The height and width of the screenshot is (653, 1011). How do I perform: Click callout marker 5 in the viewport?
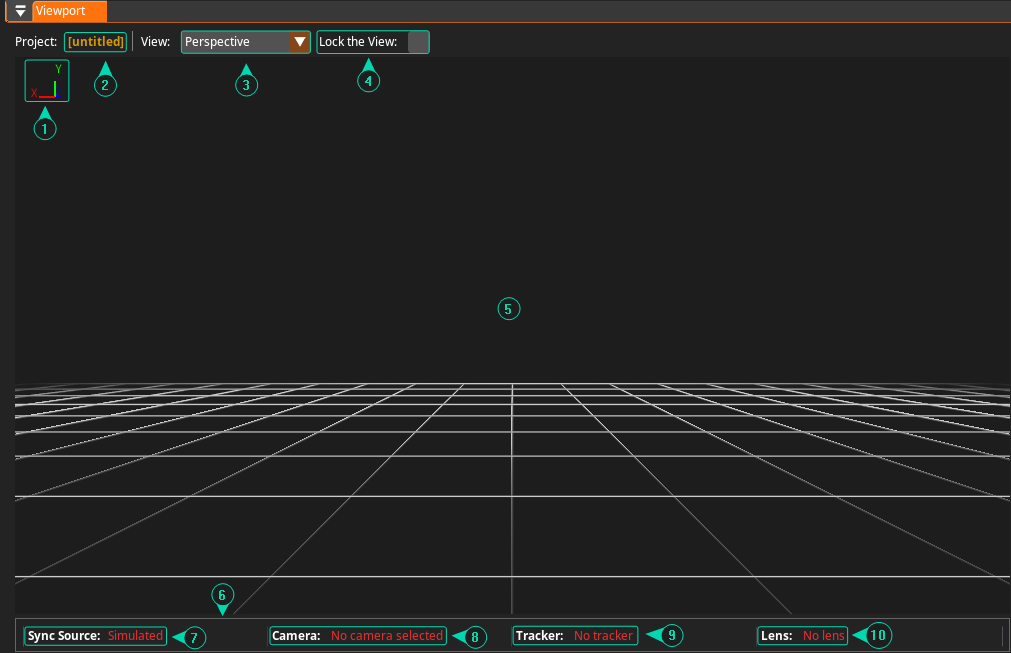pos(508,309)
